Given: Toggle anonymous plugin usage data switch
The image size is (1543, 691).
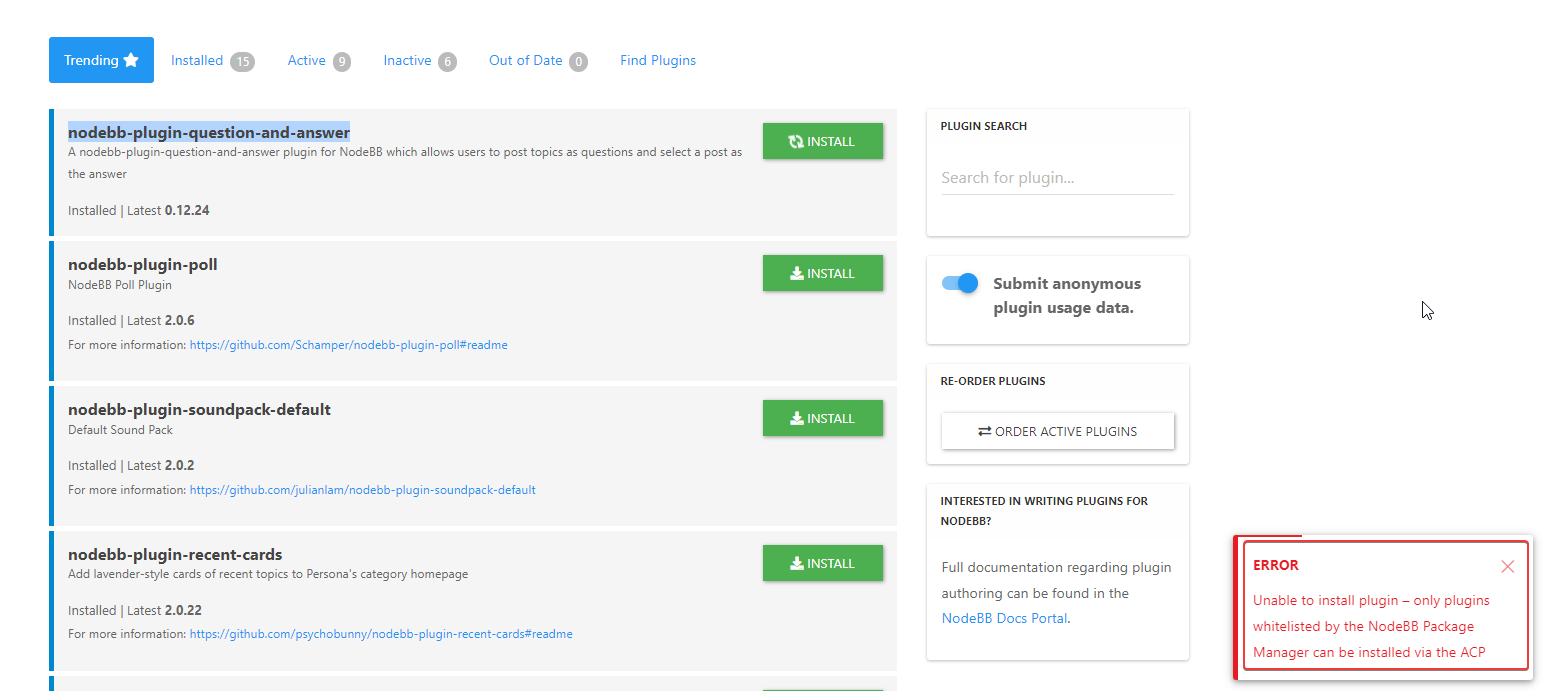Looking at the screenshot, I should tap(960, 283).
